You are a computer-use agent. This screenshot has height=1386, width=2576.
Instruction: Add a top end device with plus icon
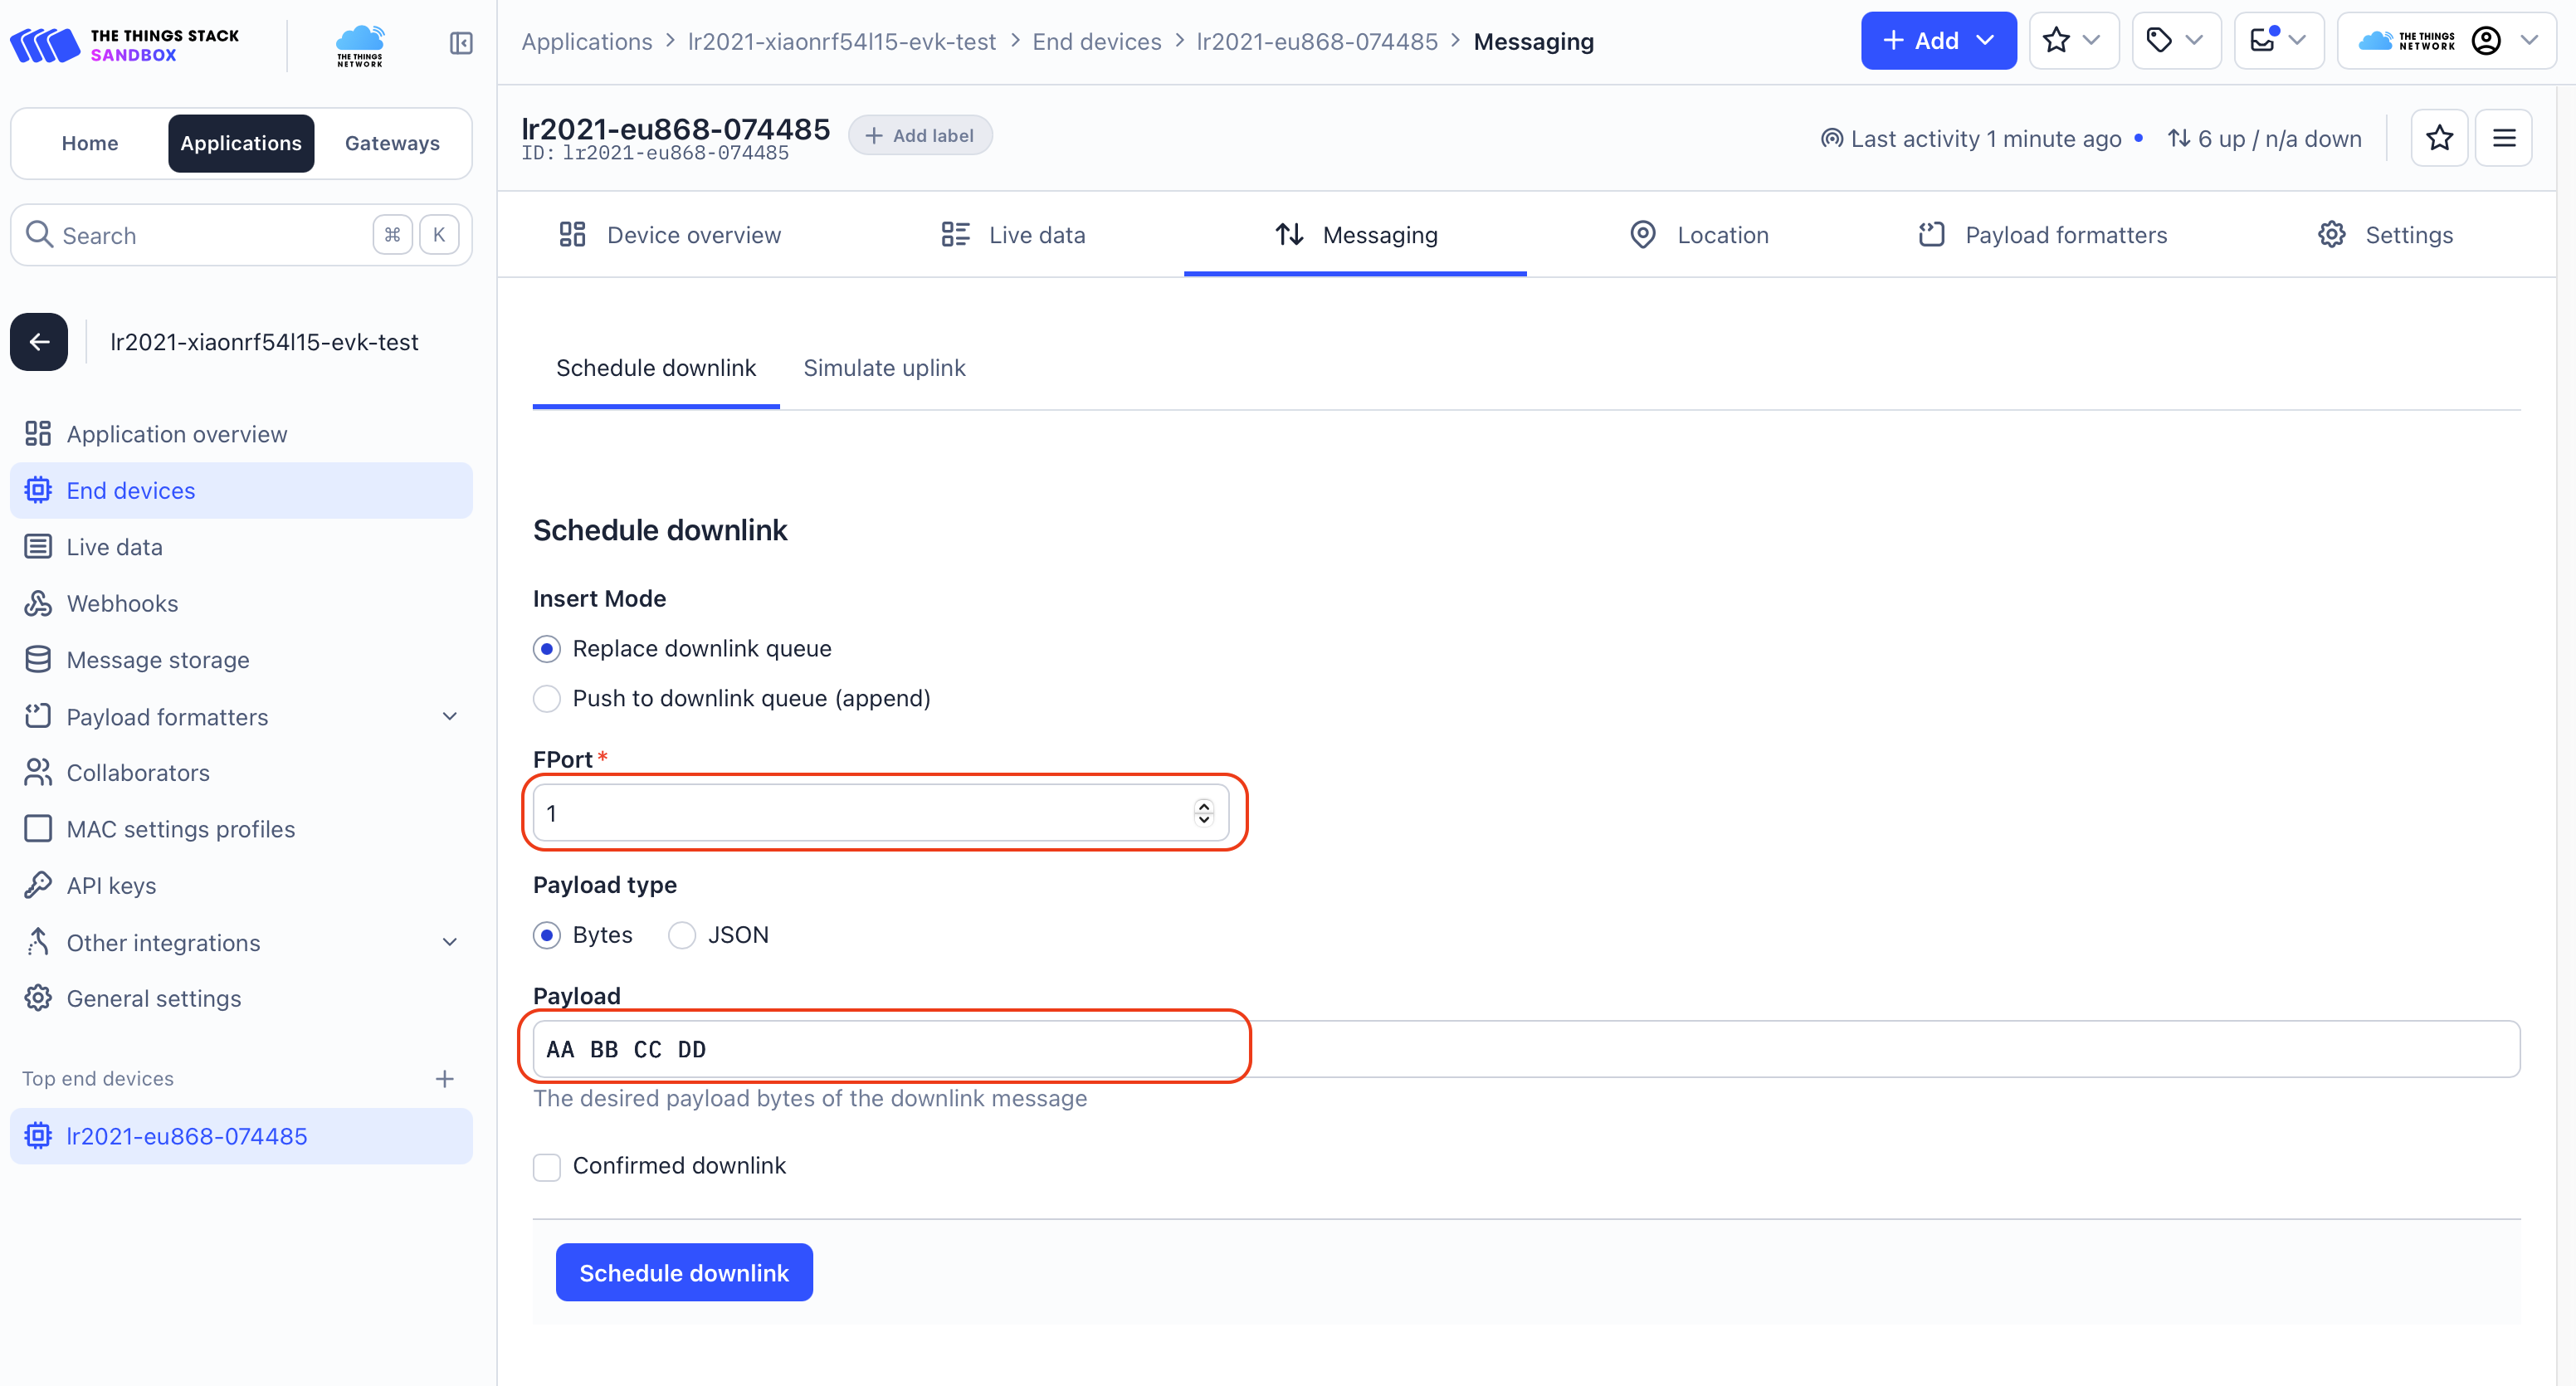445,1078
